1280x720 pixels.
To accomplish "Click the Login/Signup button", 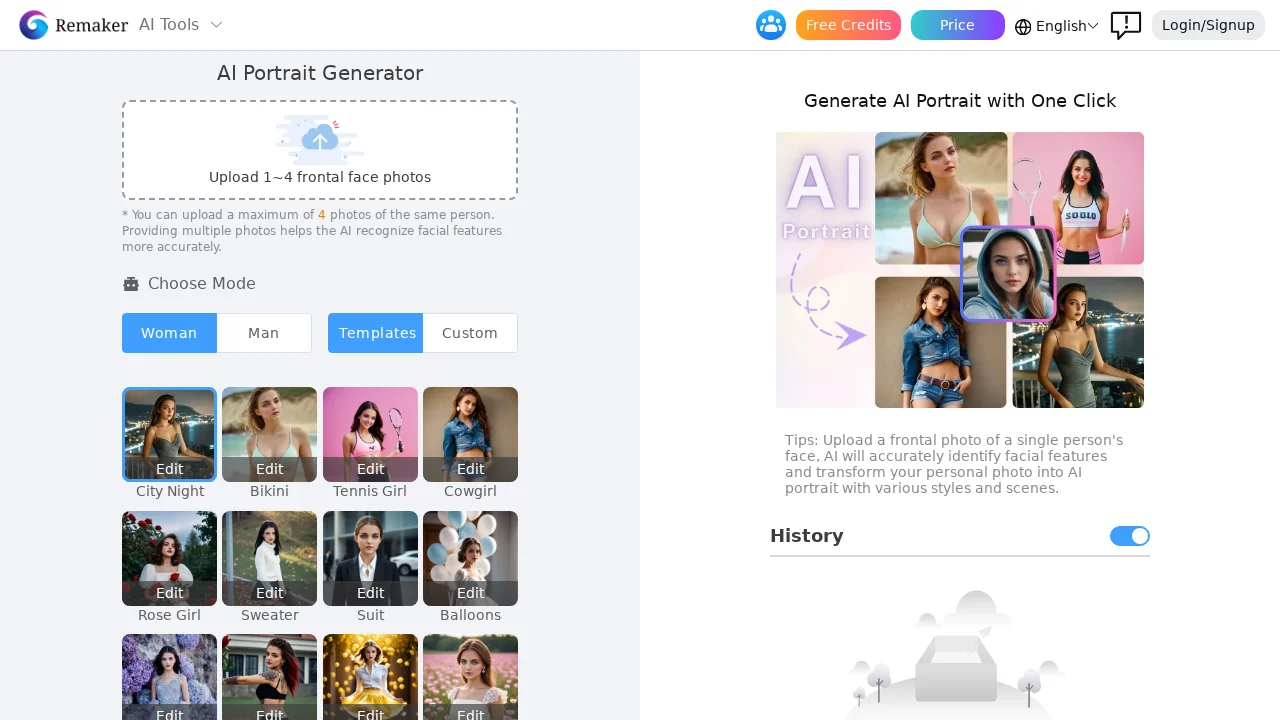I will coord(1208,25).
